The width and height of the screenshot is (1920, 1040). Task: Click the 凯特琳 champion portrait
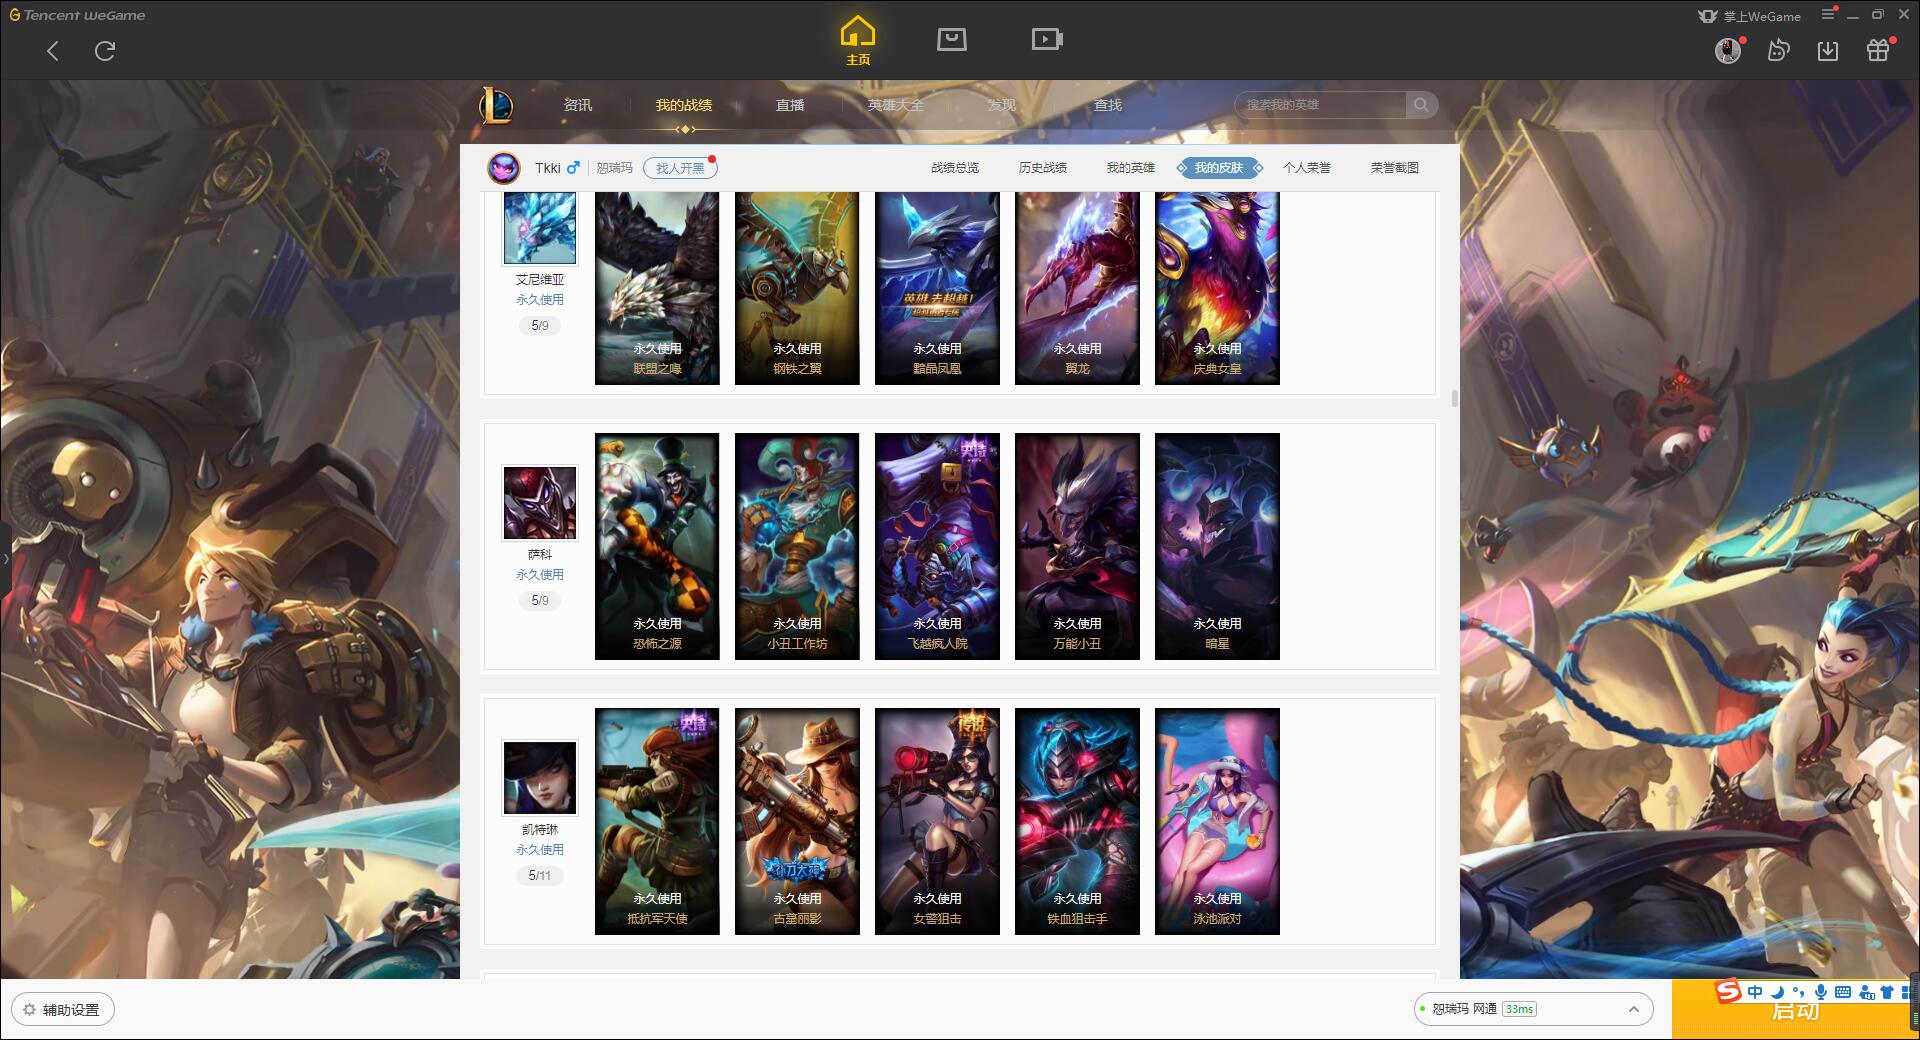tap(540, 778)
